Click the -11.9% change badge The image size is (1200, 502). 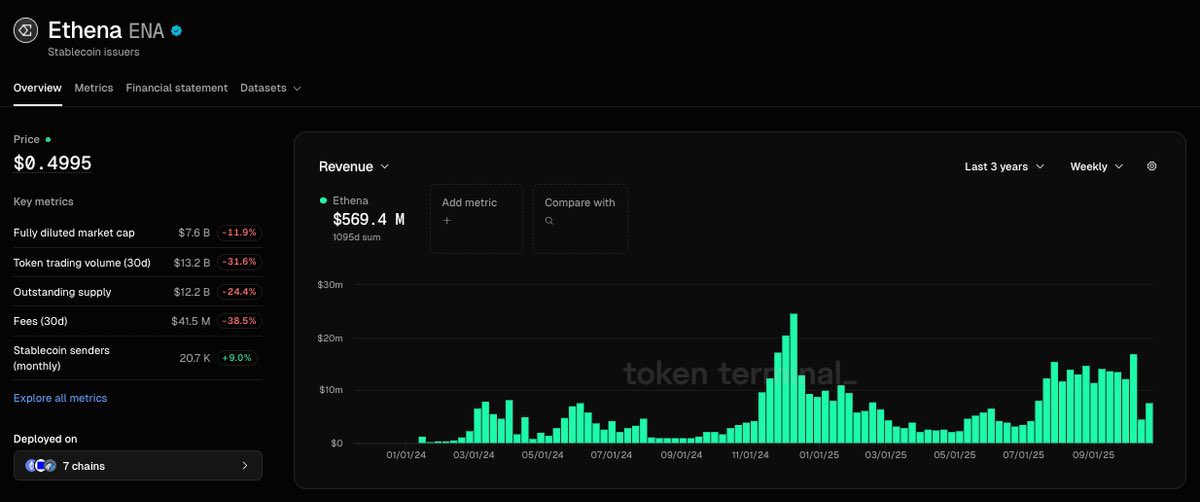click(239, 233)
